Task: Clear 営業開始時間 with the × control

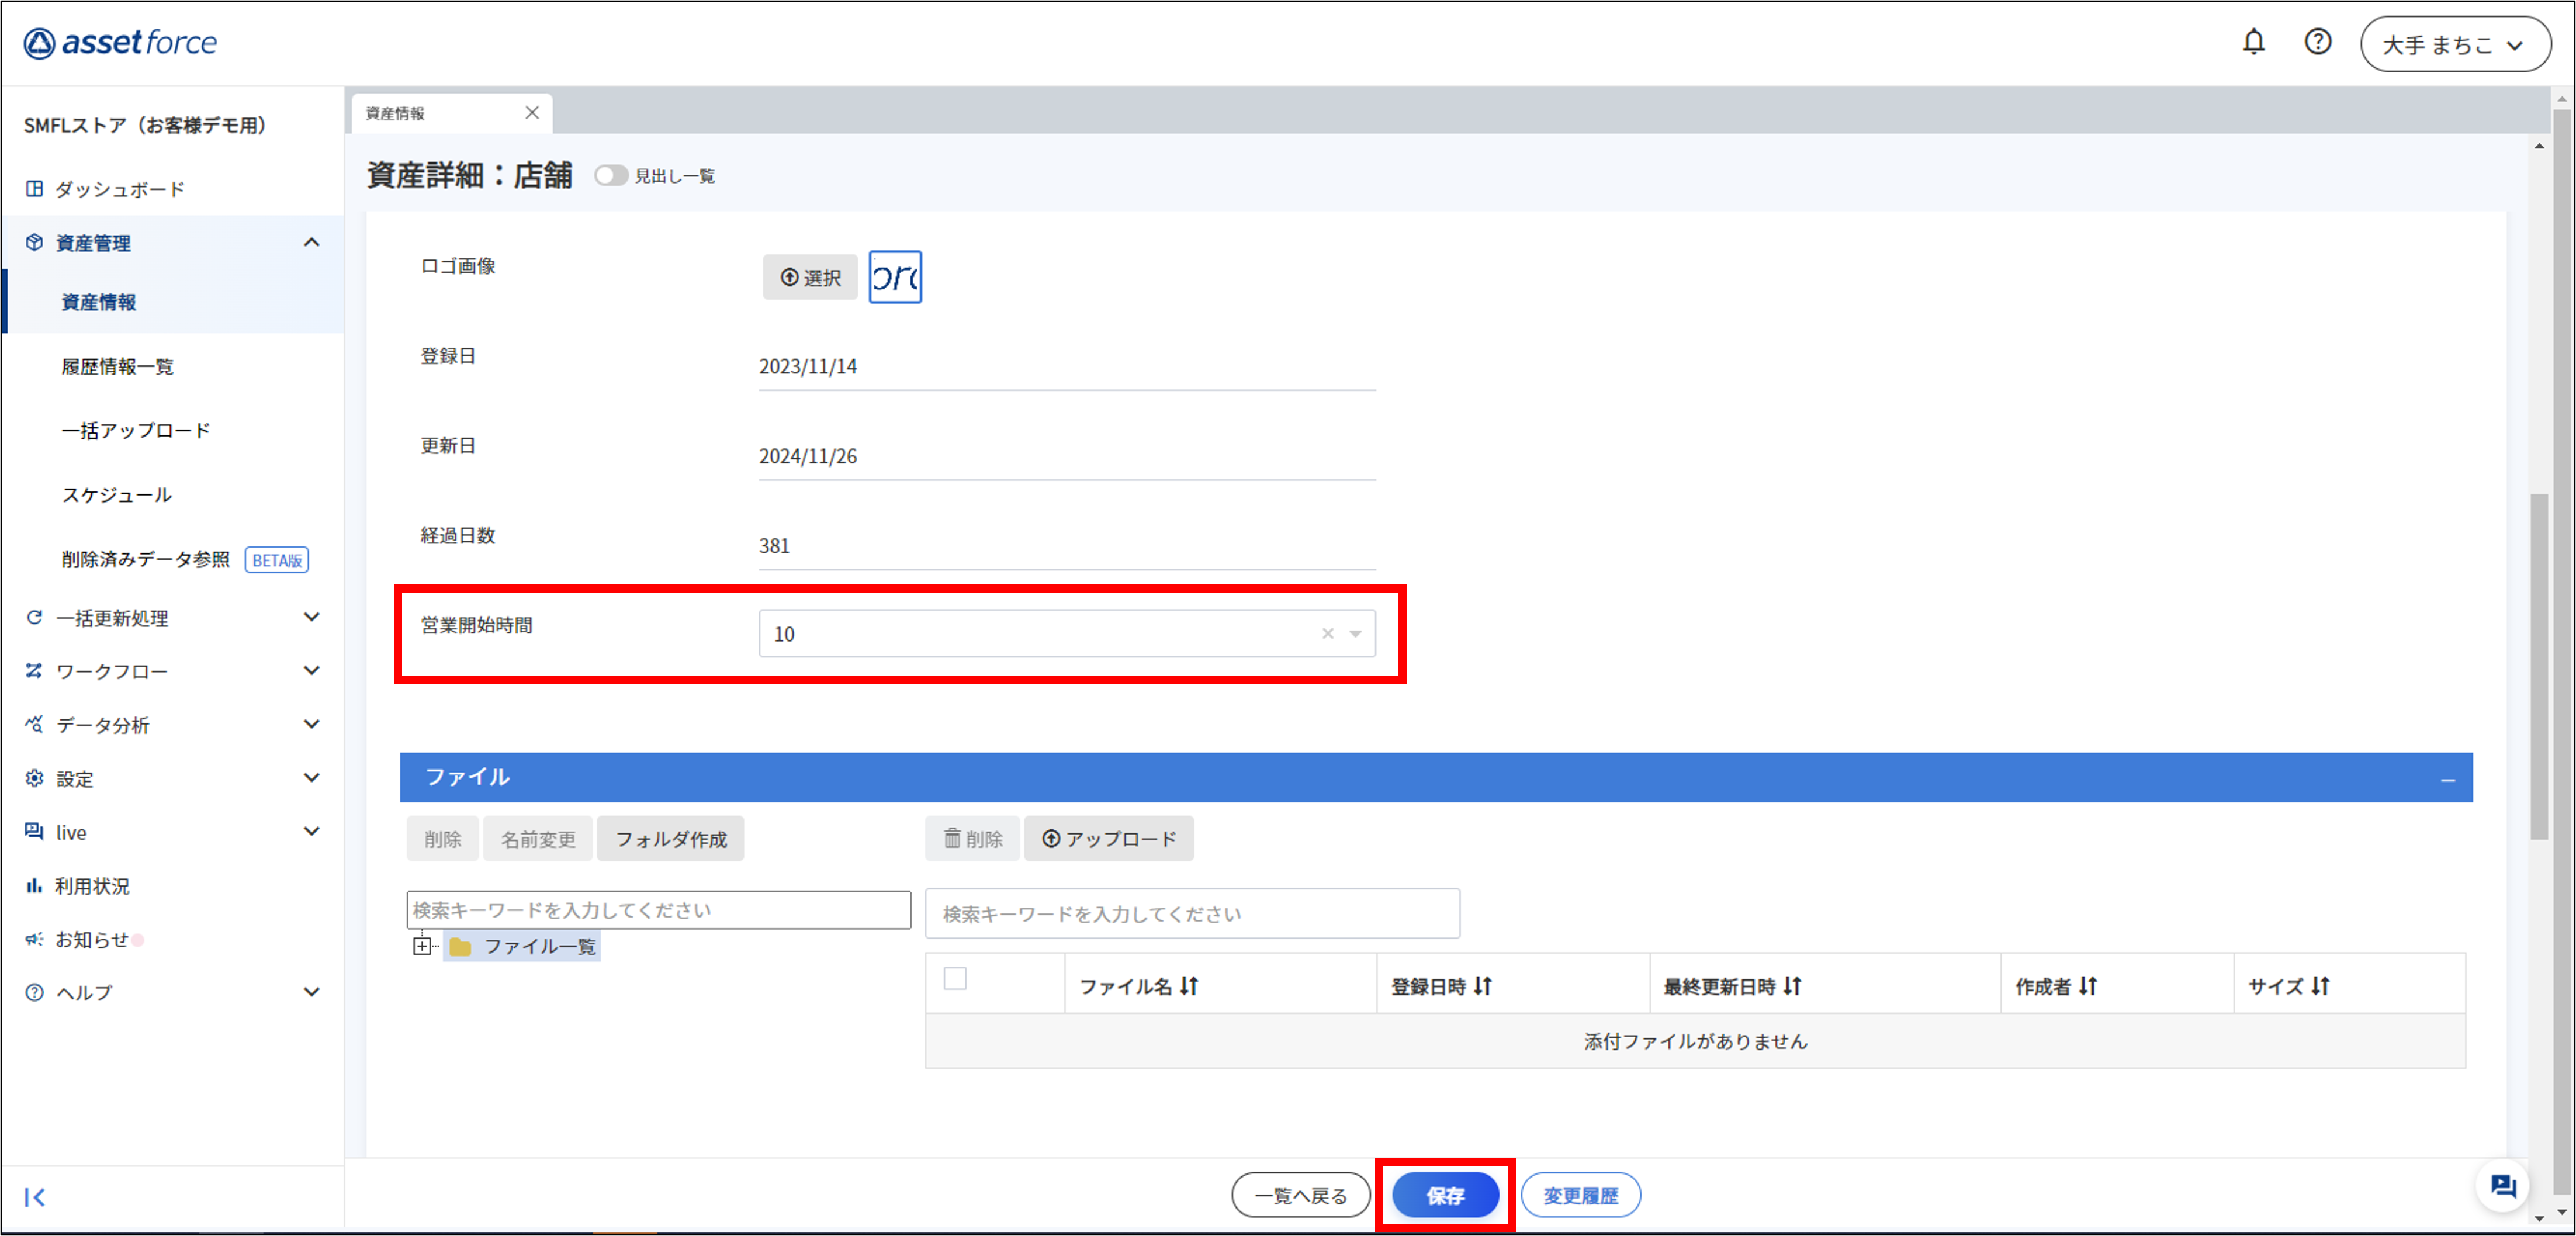Action: click(1327, 633)
